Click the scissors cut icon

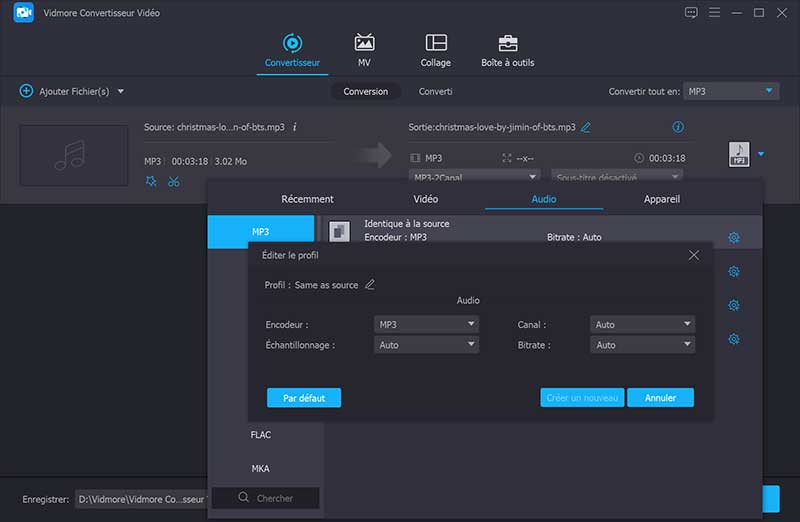[x=174, y=181]
